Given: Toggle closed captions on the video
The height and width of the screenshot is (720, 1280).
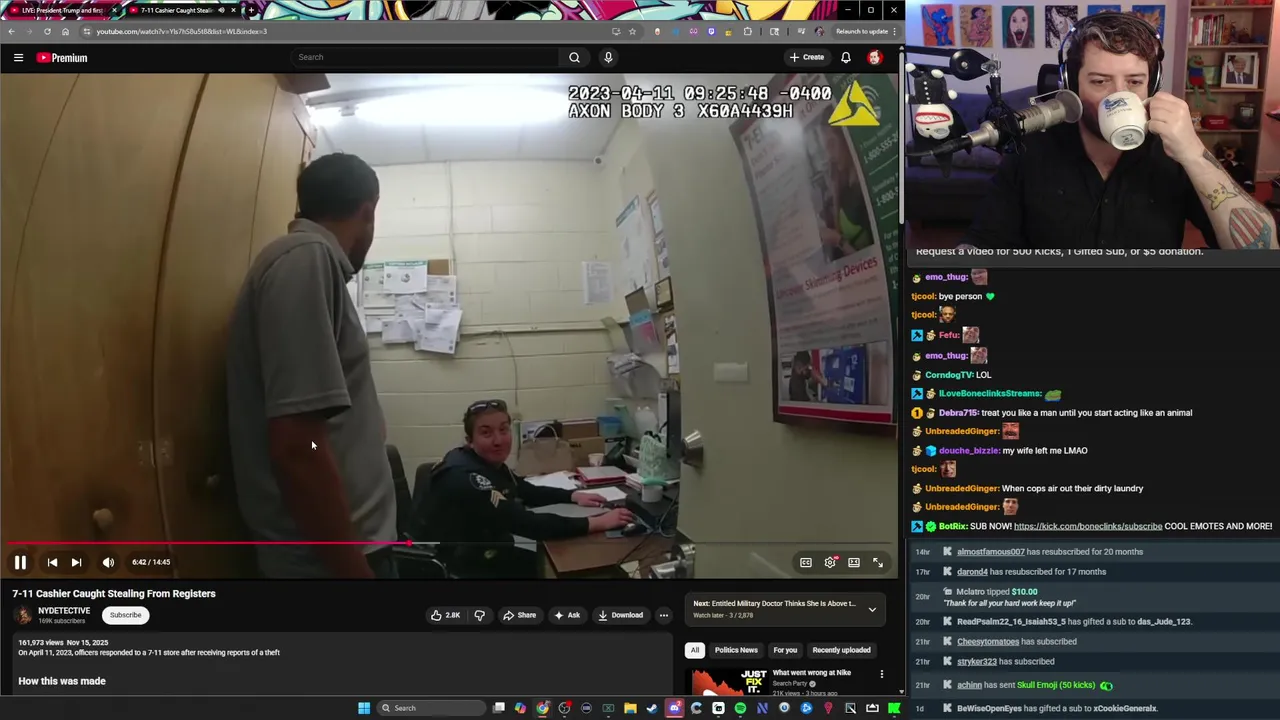Looking at the screenshot, I should tap(805, 562).
